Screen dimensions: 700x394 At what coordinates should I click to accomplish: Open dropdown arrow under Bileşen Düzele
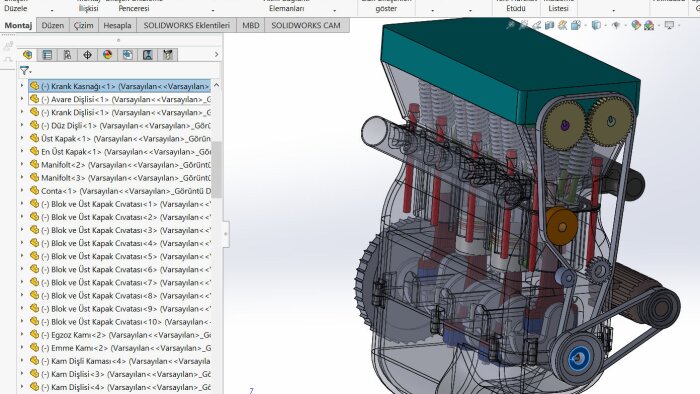pos(52,10)
